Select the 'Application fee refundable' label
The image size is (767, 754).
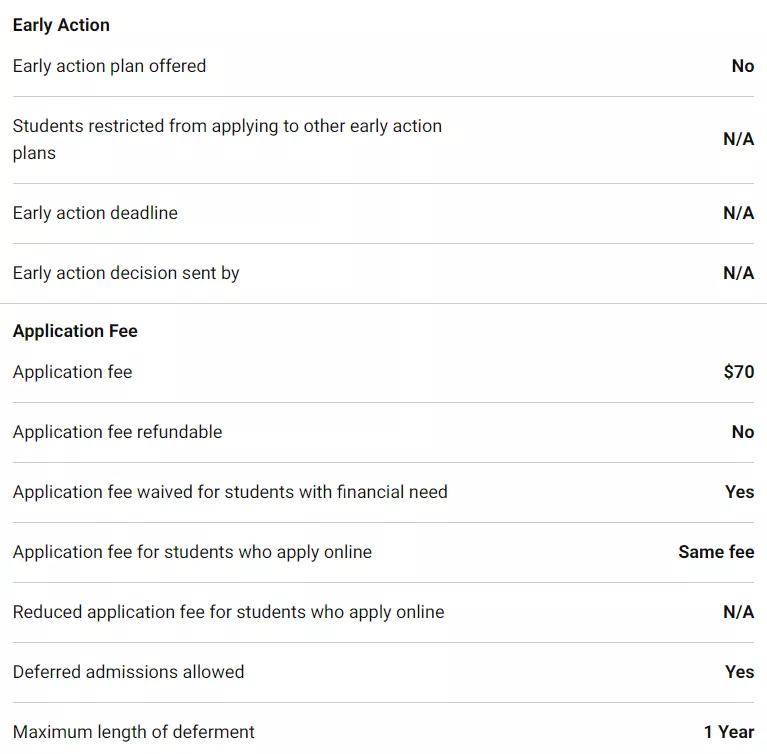pos(117,432)
